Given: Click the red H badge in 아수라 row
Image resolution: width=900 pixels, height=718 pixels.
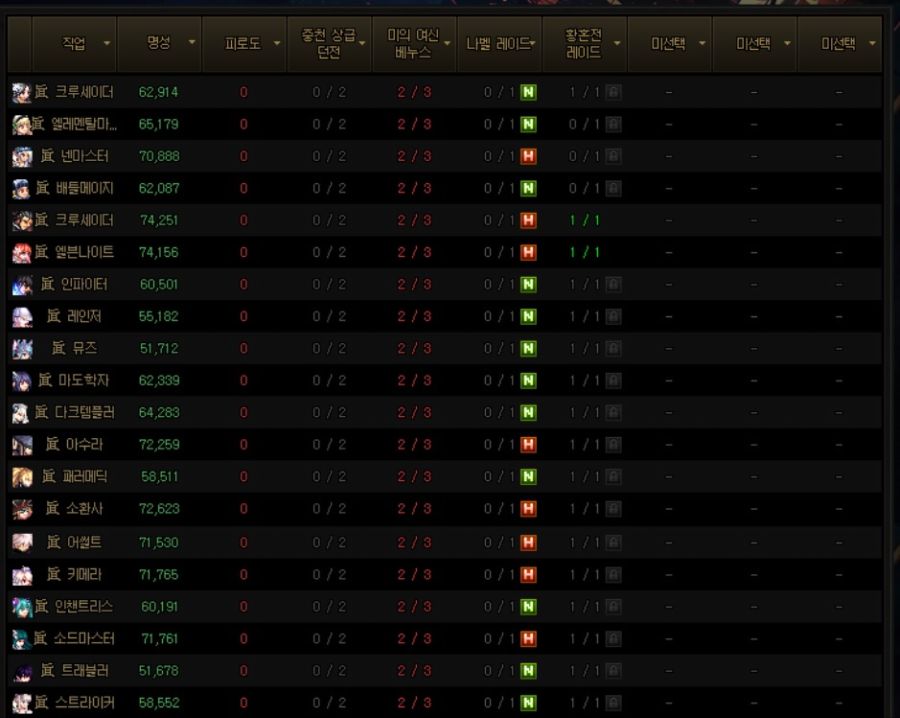Looking at the screenshot, I should (528, 445).
